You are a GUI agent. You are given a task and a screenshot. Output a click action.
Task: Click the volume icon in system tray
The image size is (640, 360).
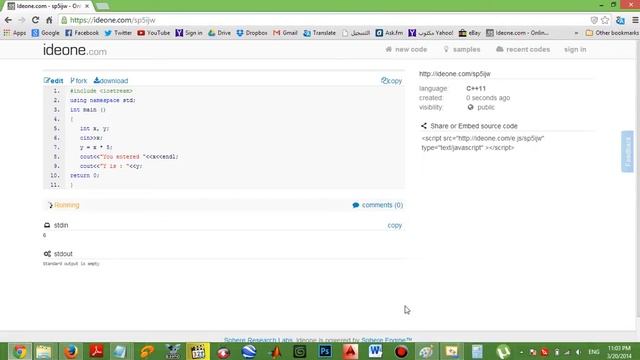[x=578, y=352]
